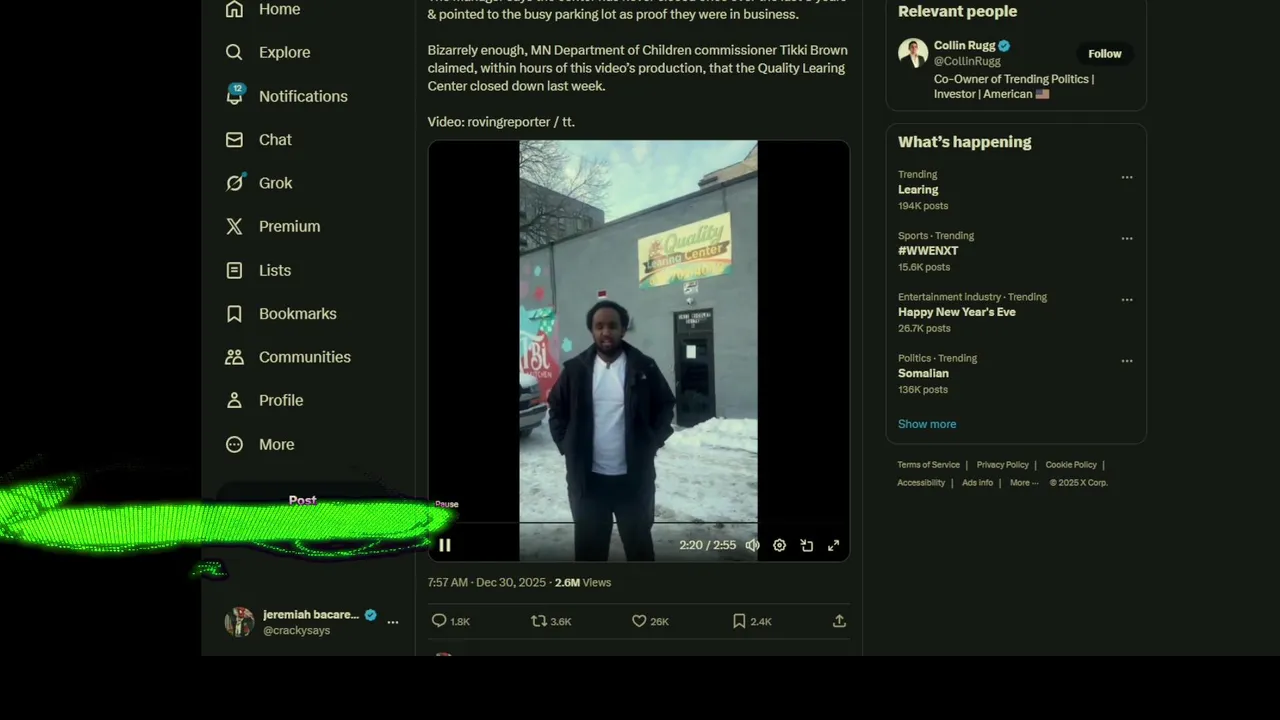Switch the video to fullscreen
The image size is (1280, 720).
click(x=833, y=545)
